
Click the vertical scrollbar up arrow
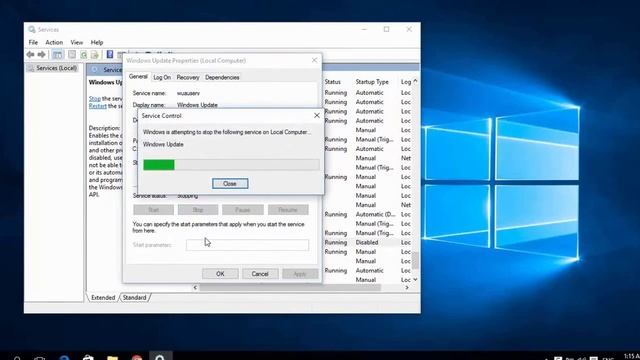tap(415, 81)
